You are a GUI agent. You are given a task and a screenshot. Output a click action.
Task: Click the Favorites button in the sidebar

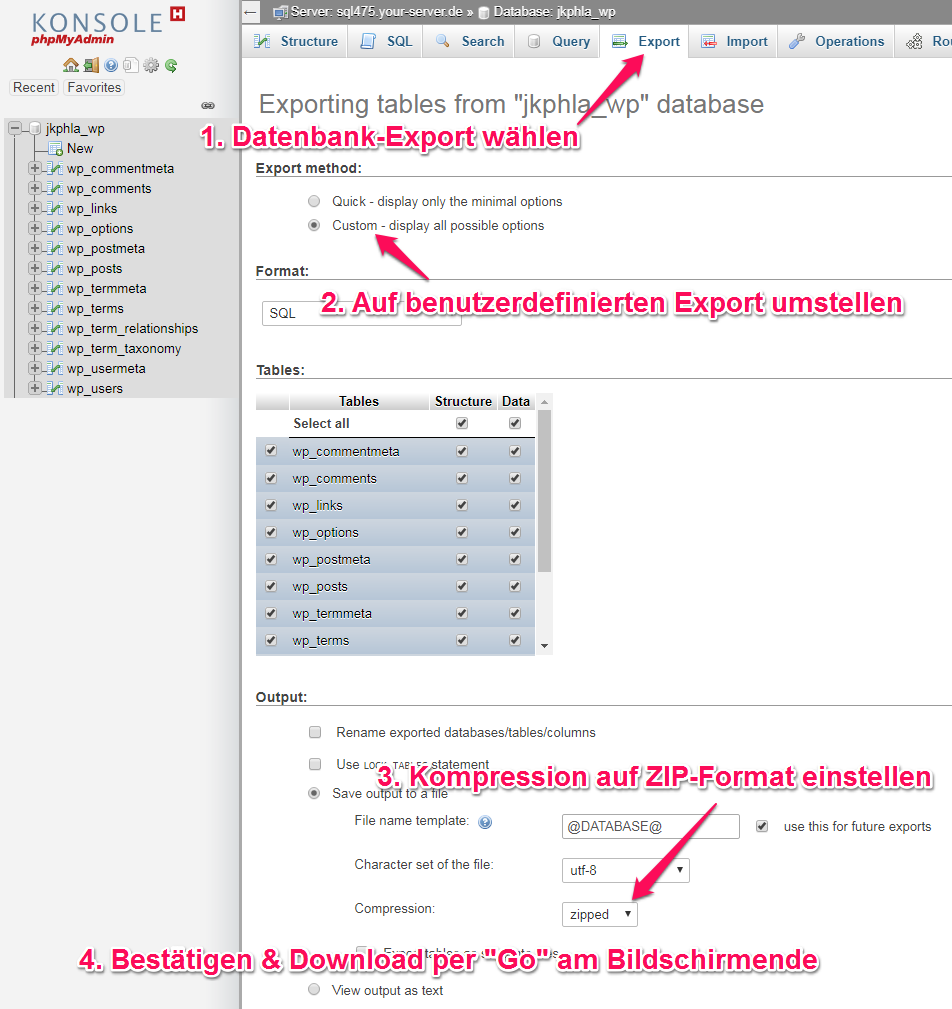tap(93, 87)
